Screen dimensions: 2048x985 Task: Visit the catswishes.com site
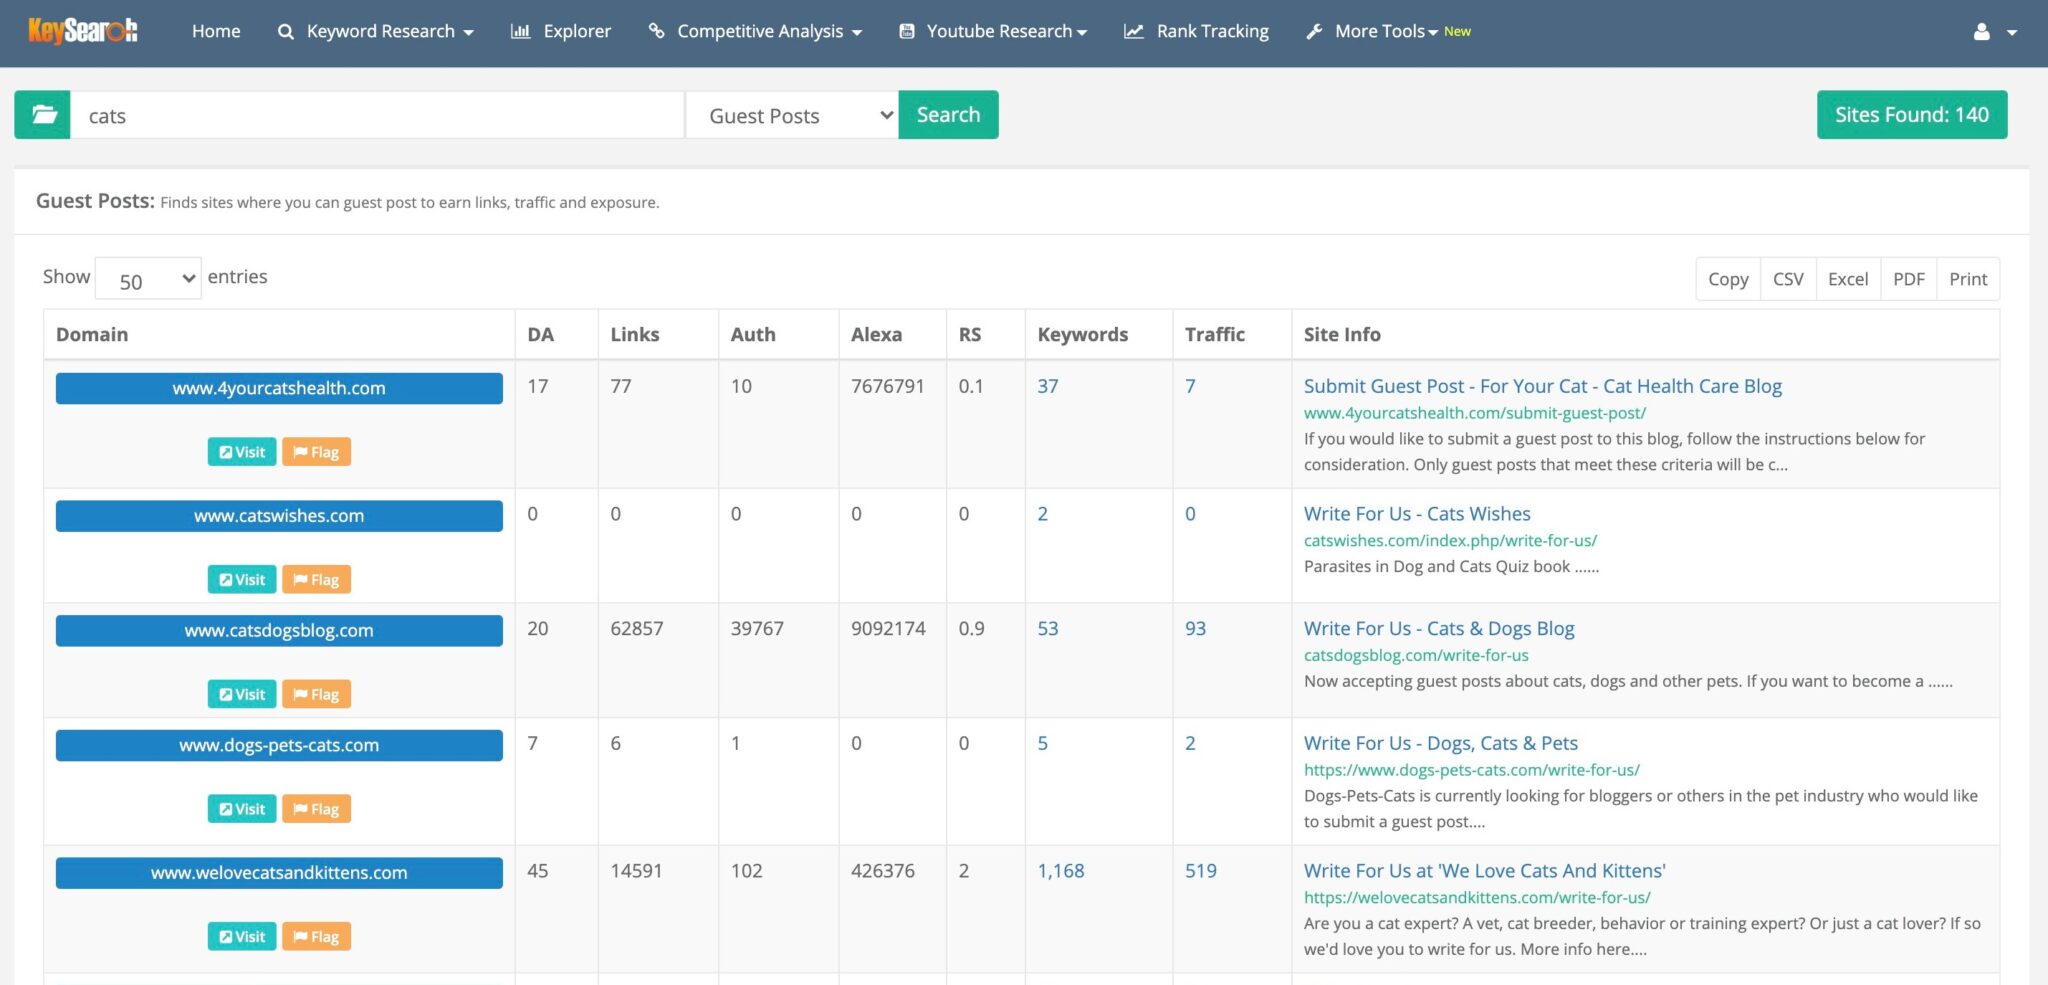coord(242,580)
